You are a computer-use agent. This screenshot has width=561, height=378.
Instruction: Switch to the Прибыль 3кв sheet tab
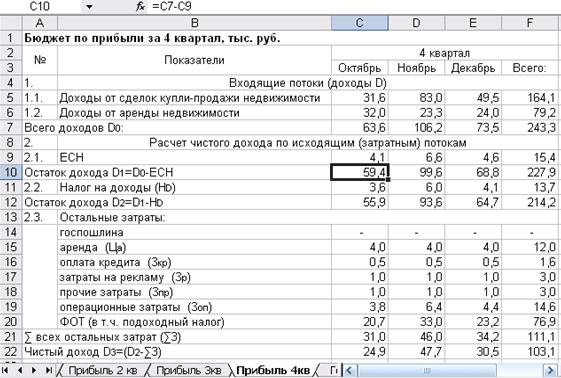[189, 370]
